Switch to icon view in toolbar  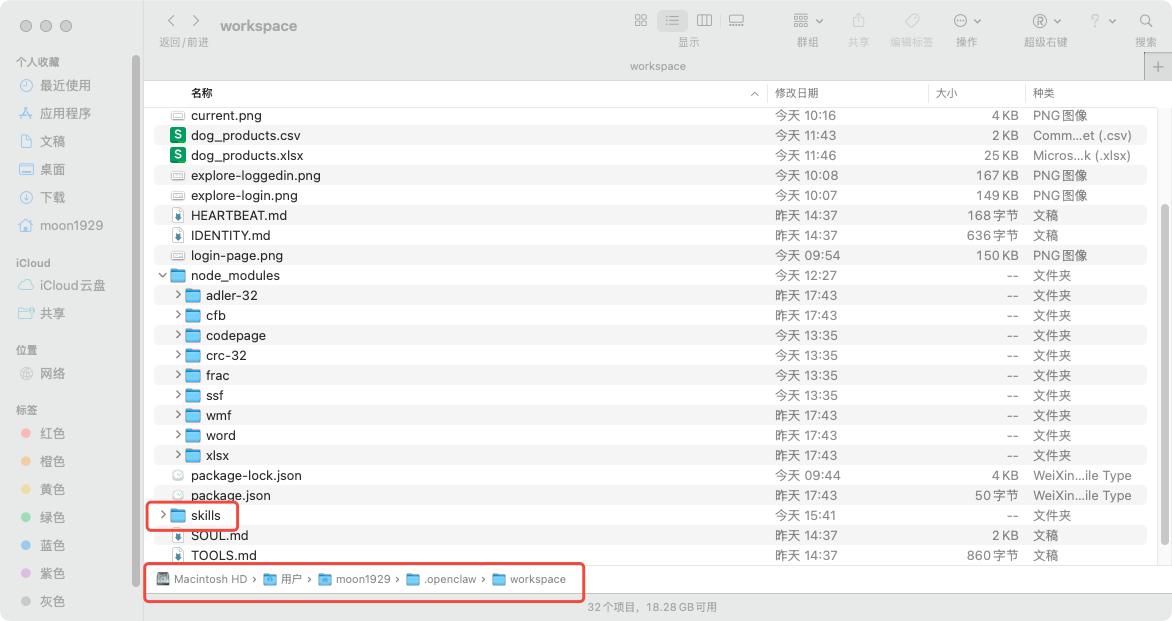click(641, 21)
